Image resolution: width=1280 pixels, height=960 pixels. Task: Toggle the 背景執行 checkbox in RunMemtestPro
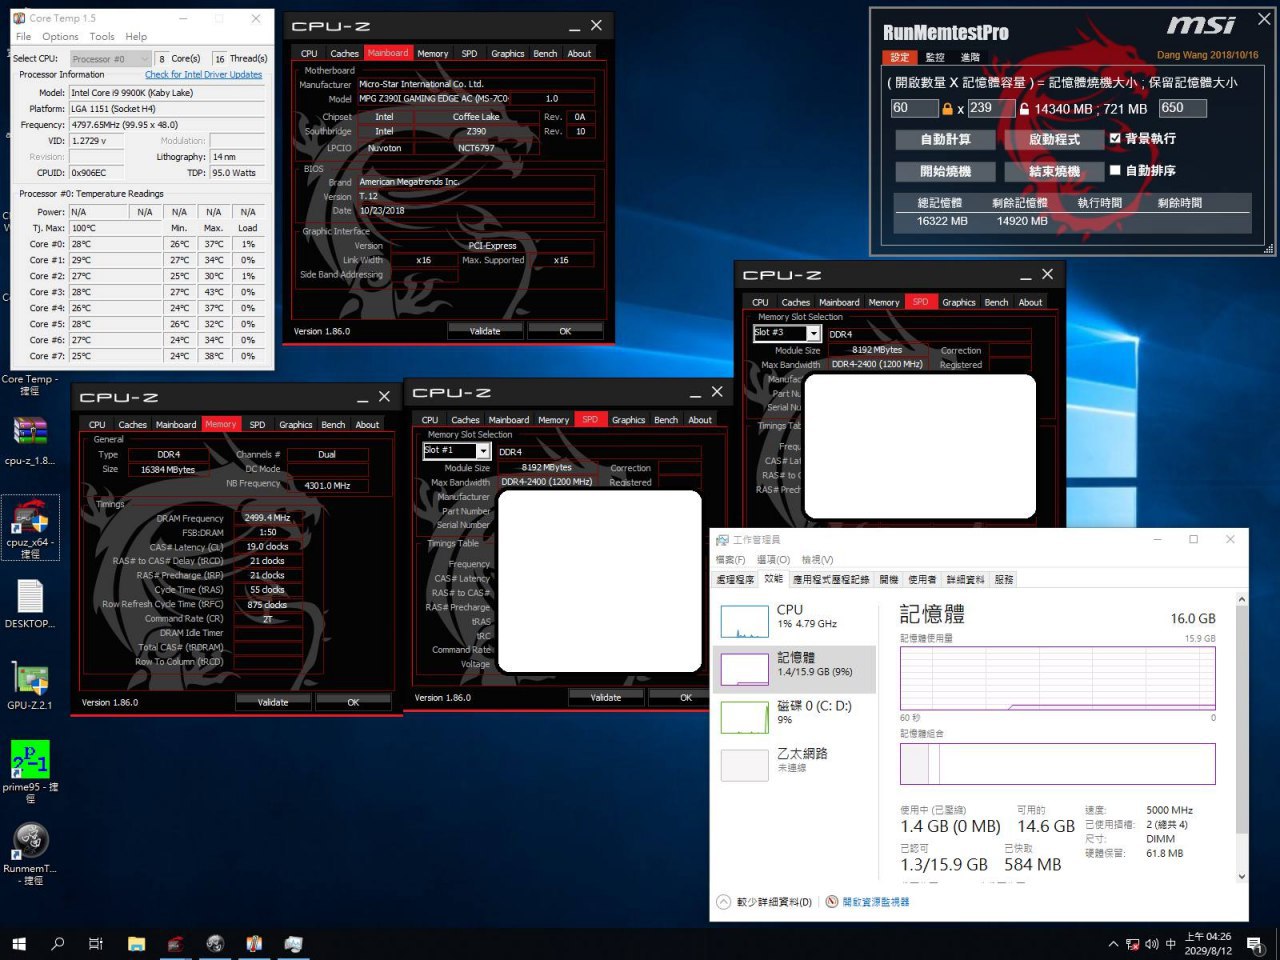(x=1115, y=139)
